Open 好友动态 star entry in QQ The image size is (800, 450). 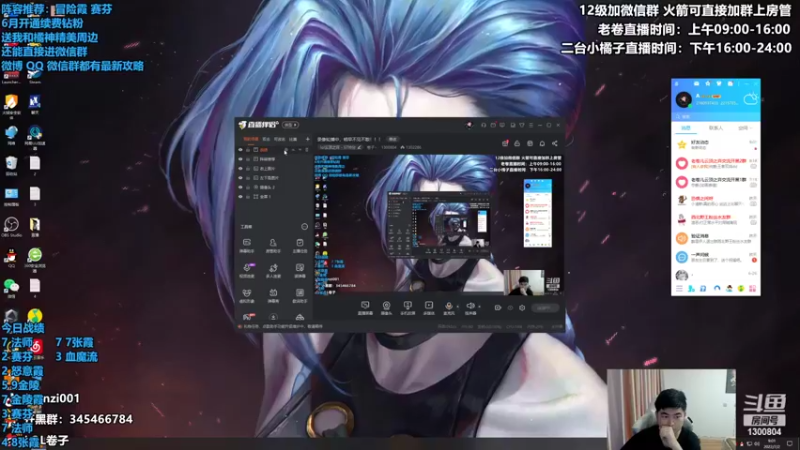(x=716, y=144)
